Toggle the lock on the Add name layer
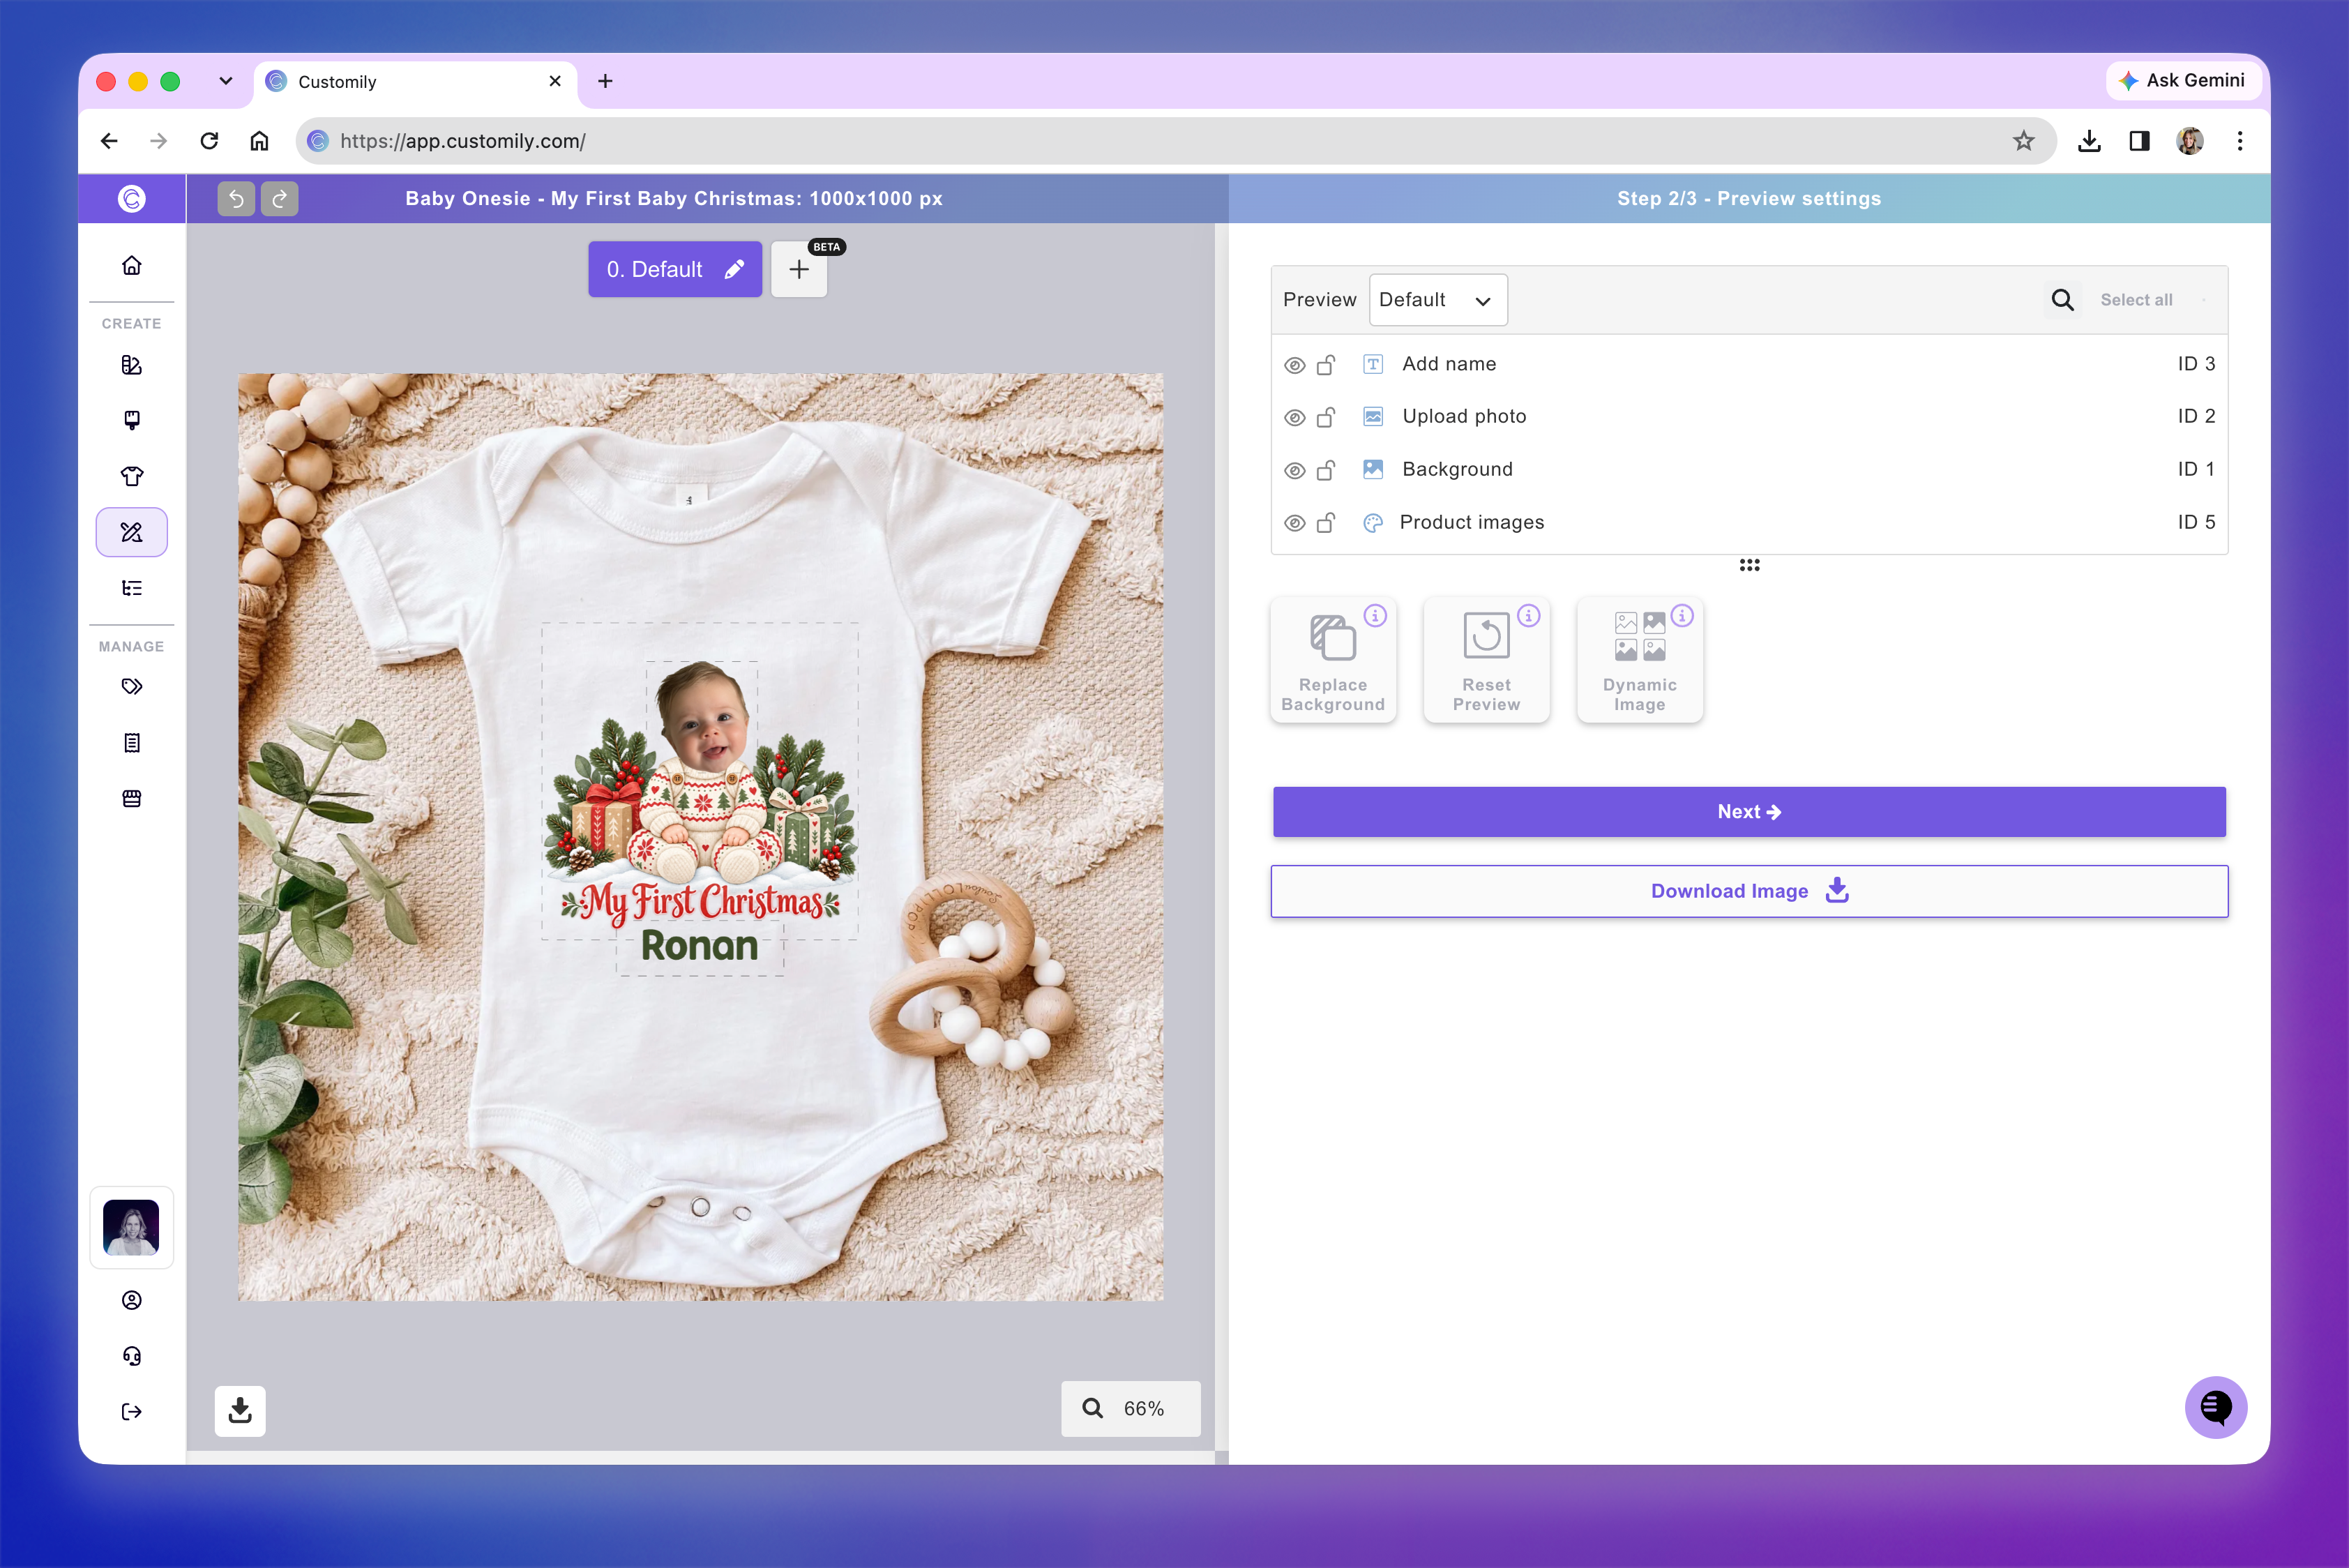Viewport: 2349px width, 1568px height. (1326, 365)
